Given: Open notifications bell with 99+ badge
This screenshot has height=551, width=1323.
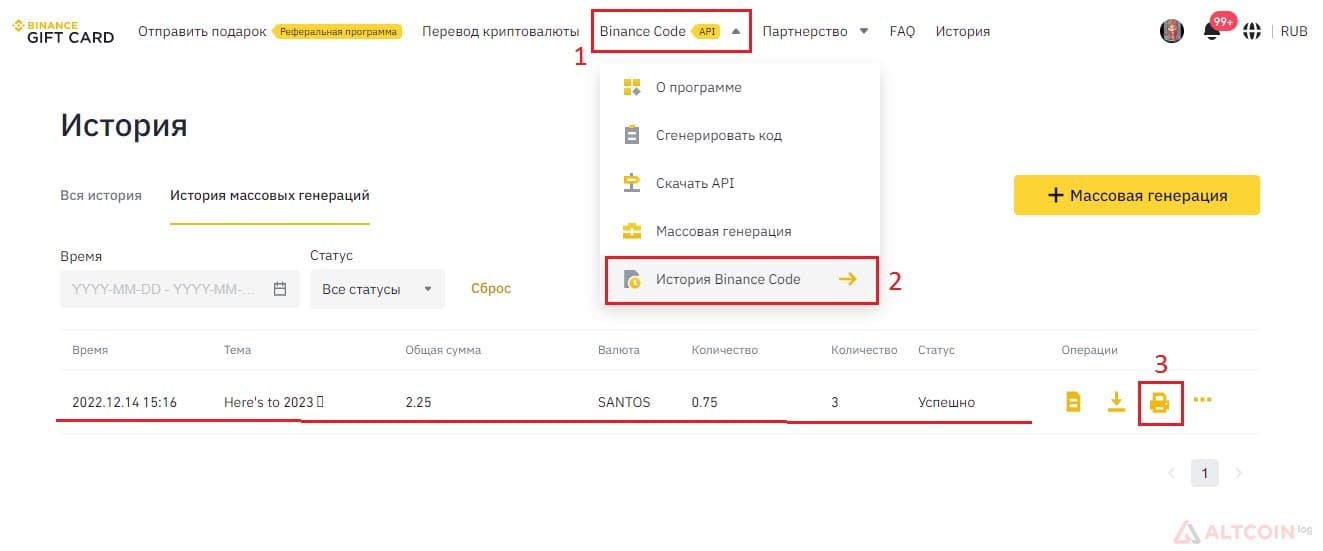Looking at the screenshot, I should click(x=1212, y=31).
